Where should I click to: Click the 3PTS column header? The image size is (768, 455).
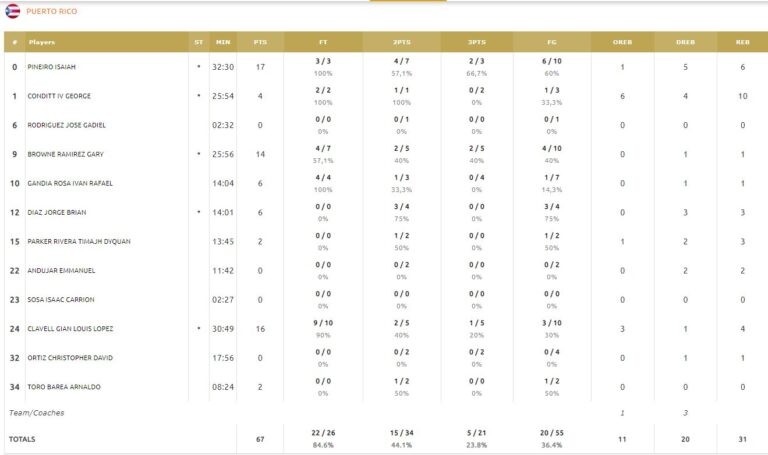[477, 42]
